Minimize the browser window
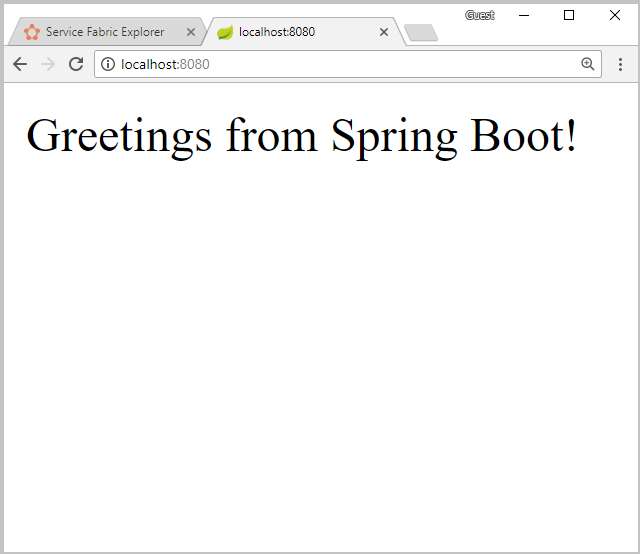The height and width of the screenshot is (554, 640). click(x=524, y=15)
